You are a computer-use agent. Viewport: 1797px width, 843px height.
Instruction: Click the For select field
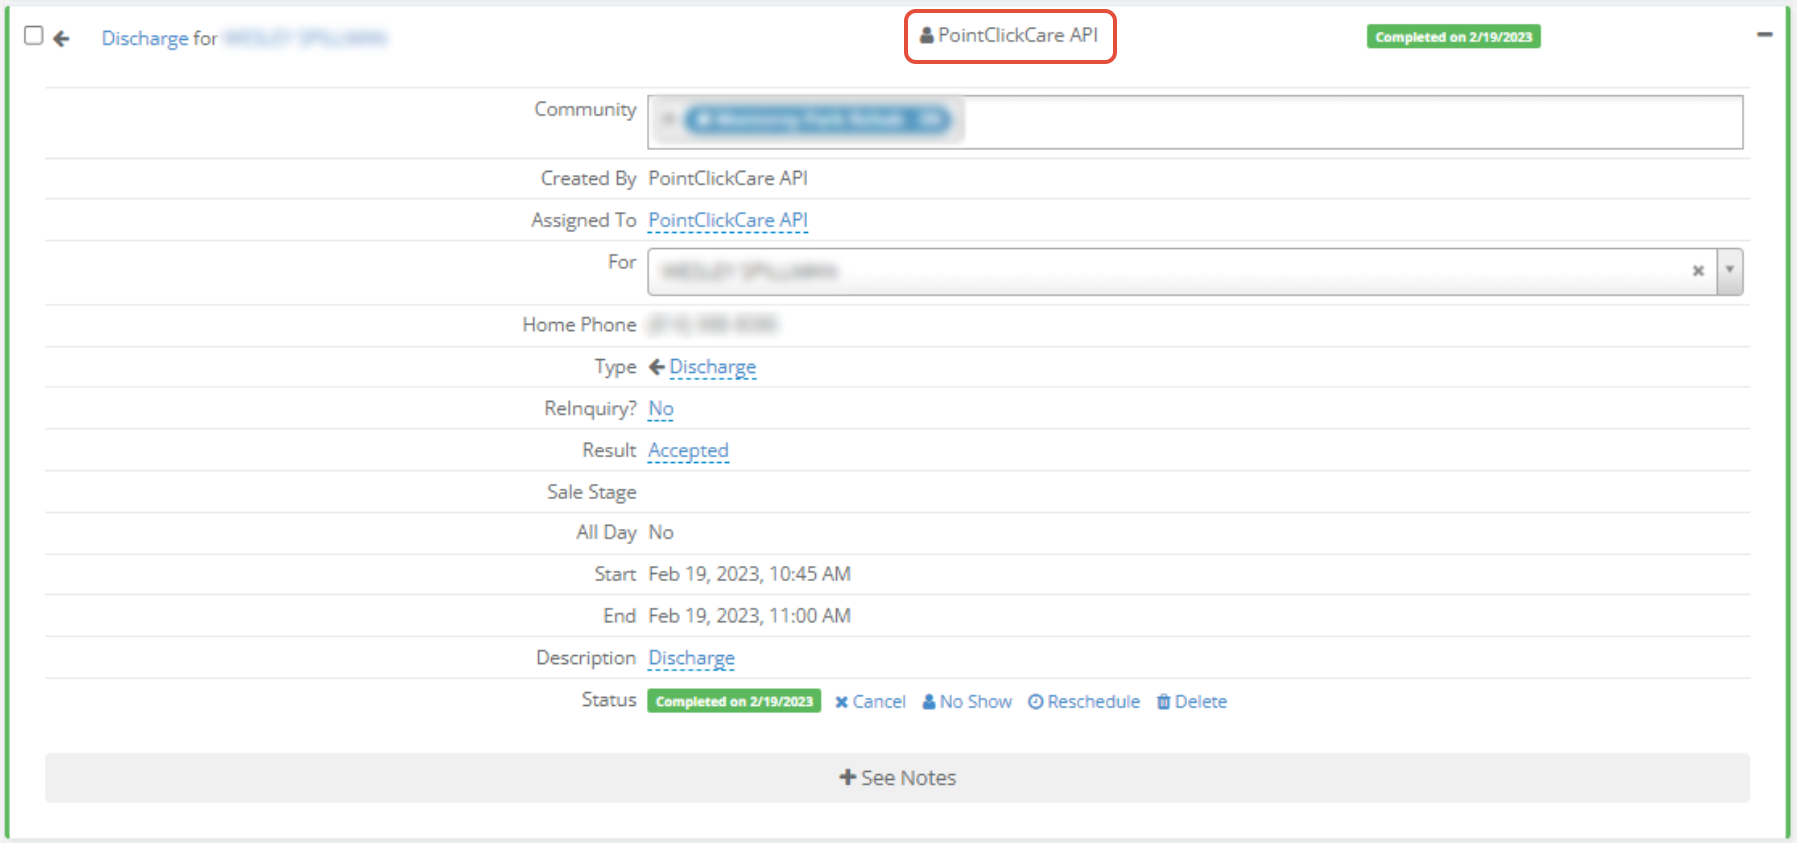pos(1195,272)
